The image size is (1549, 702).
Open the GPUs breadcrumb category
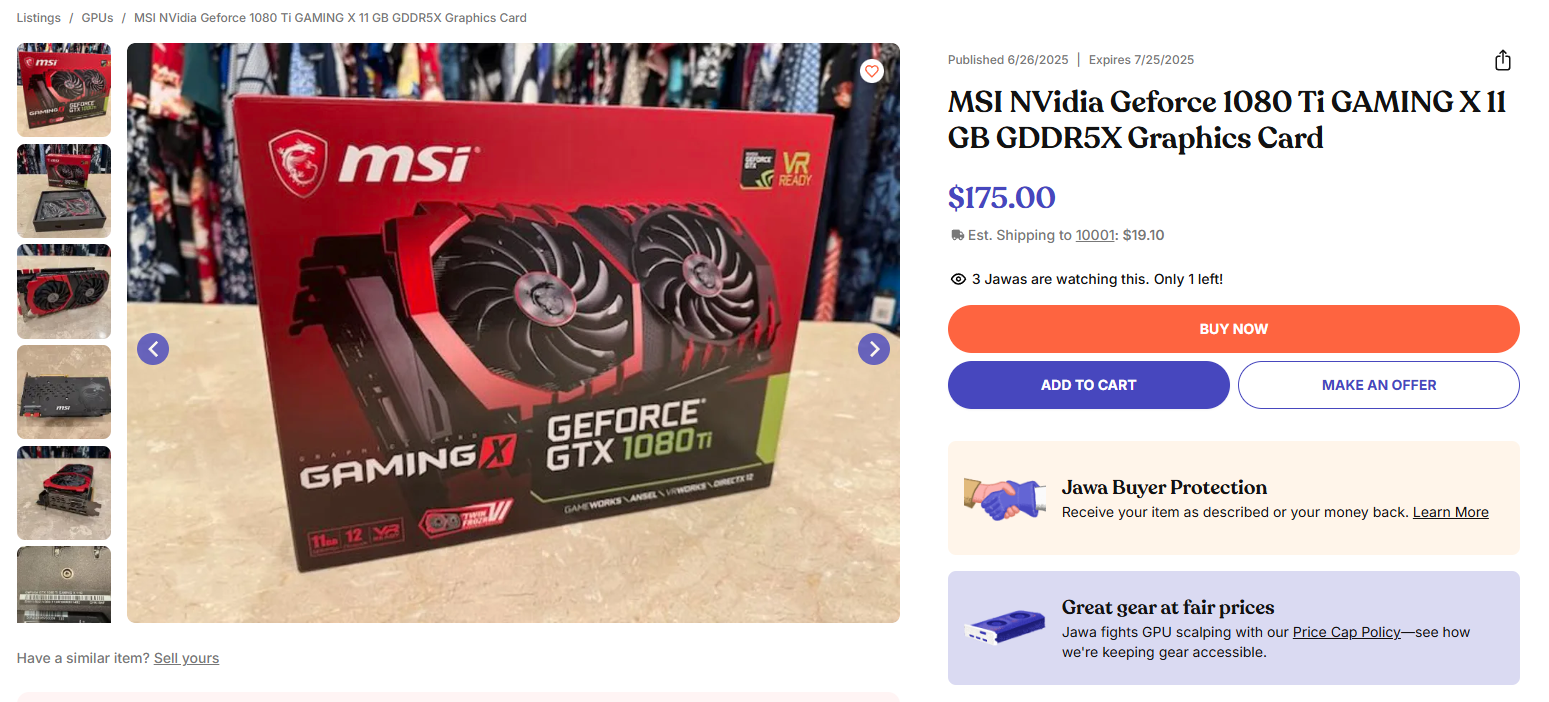97,18
